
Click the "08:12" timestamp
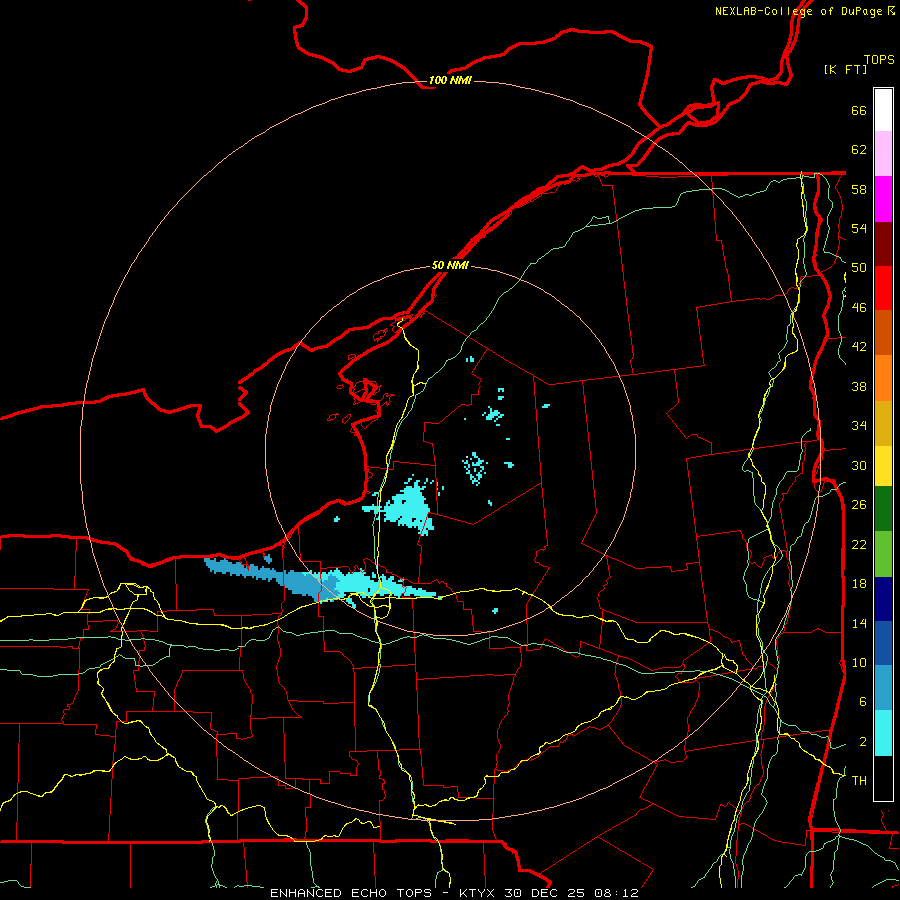(x=617, y=893)
